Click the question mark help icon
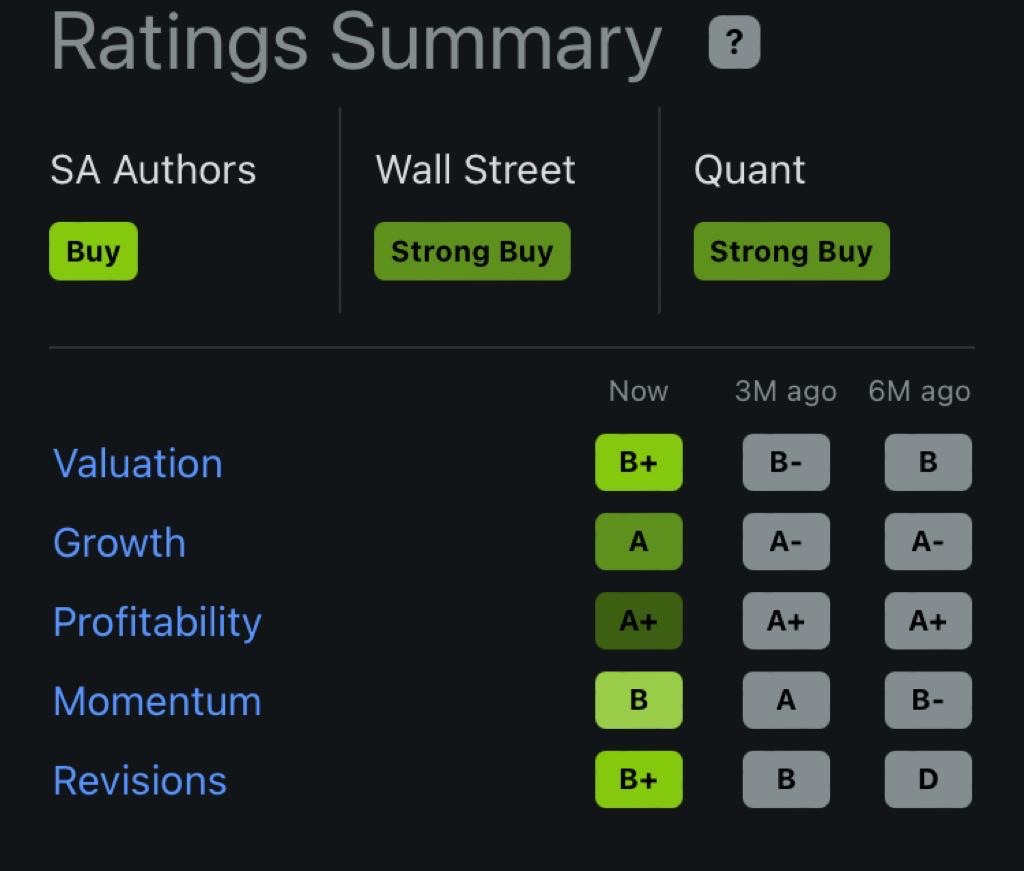This screenshot has height=871, width=1024. pos(734,44)
